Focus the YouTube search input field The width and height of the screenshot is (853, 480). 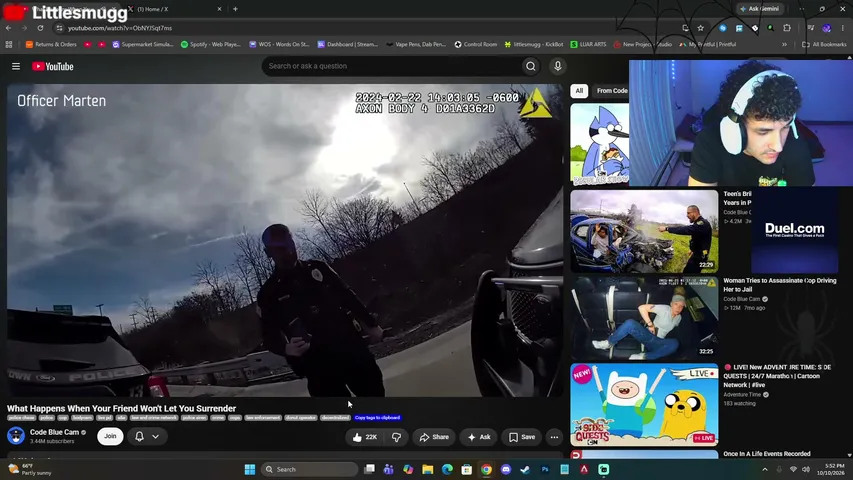coord(392,66)
